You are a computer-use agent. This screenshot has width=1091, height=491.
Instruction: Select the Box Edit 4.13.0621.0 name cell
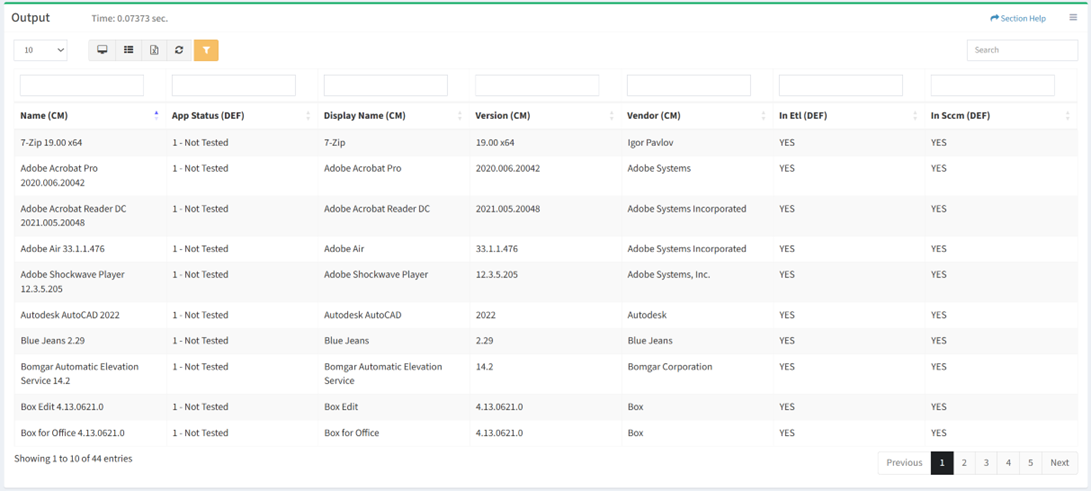click(90, 407)
